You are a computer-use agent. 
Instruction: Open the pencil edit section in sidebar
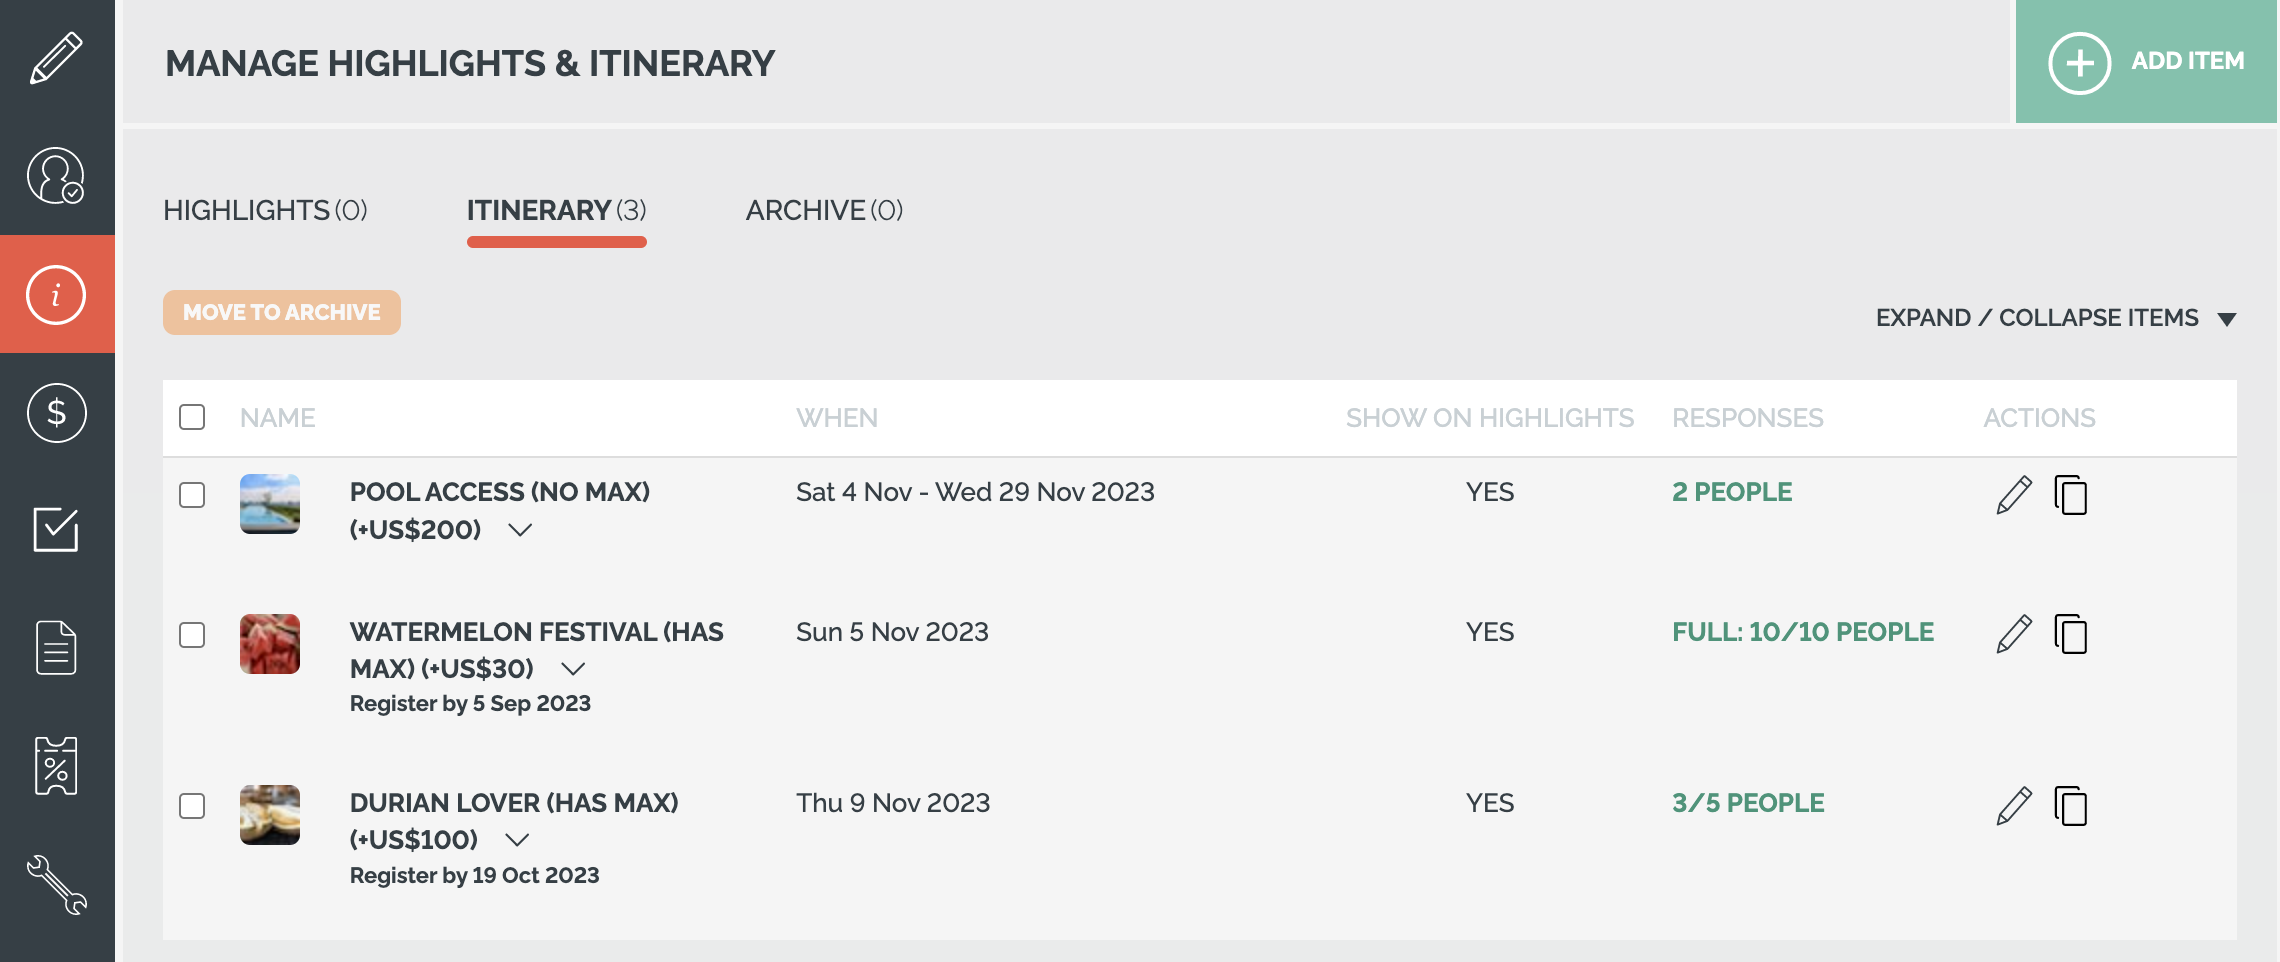[x=56, y=58]
